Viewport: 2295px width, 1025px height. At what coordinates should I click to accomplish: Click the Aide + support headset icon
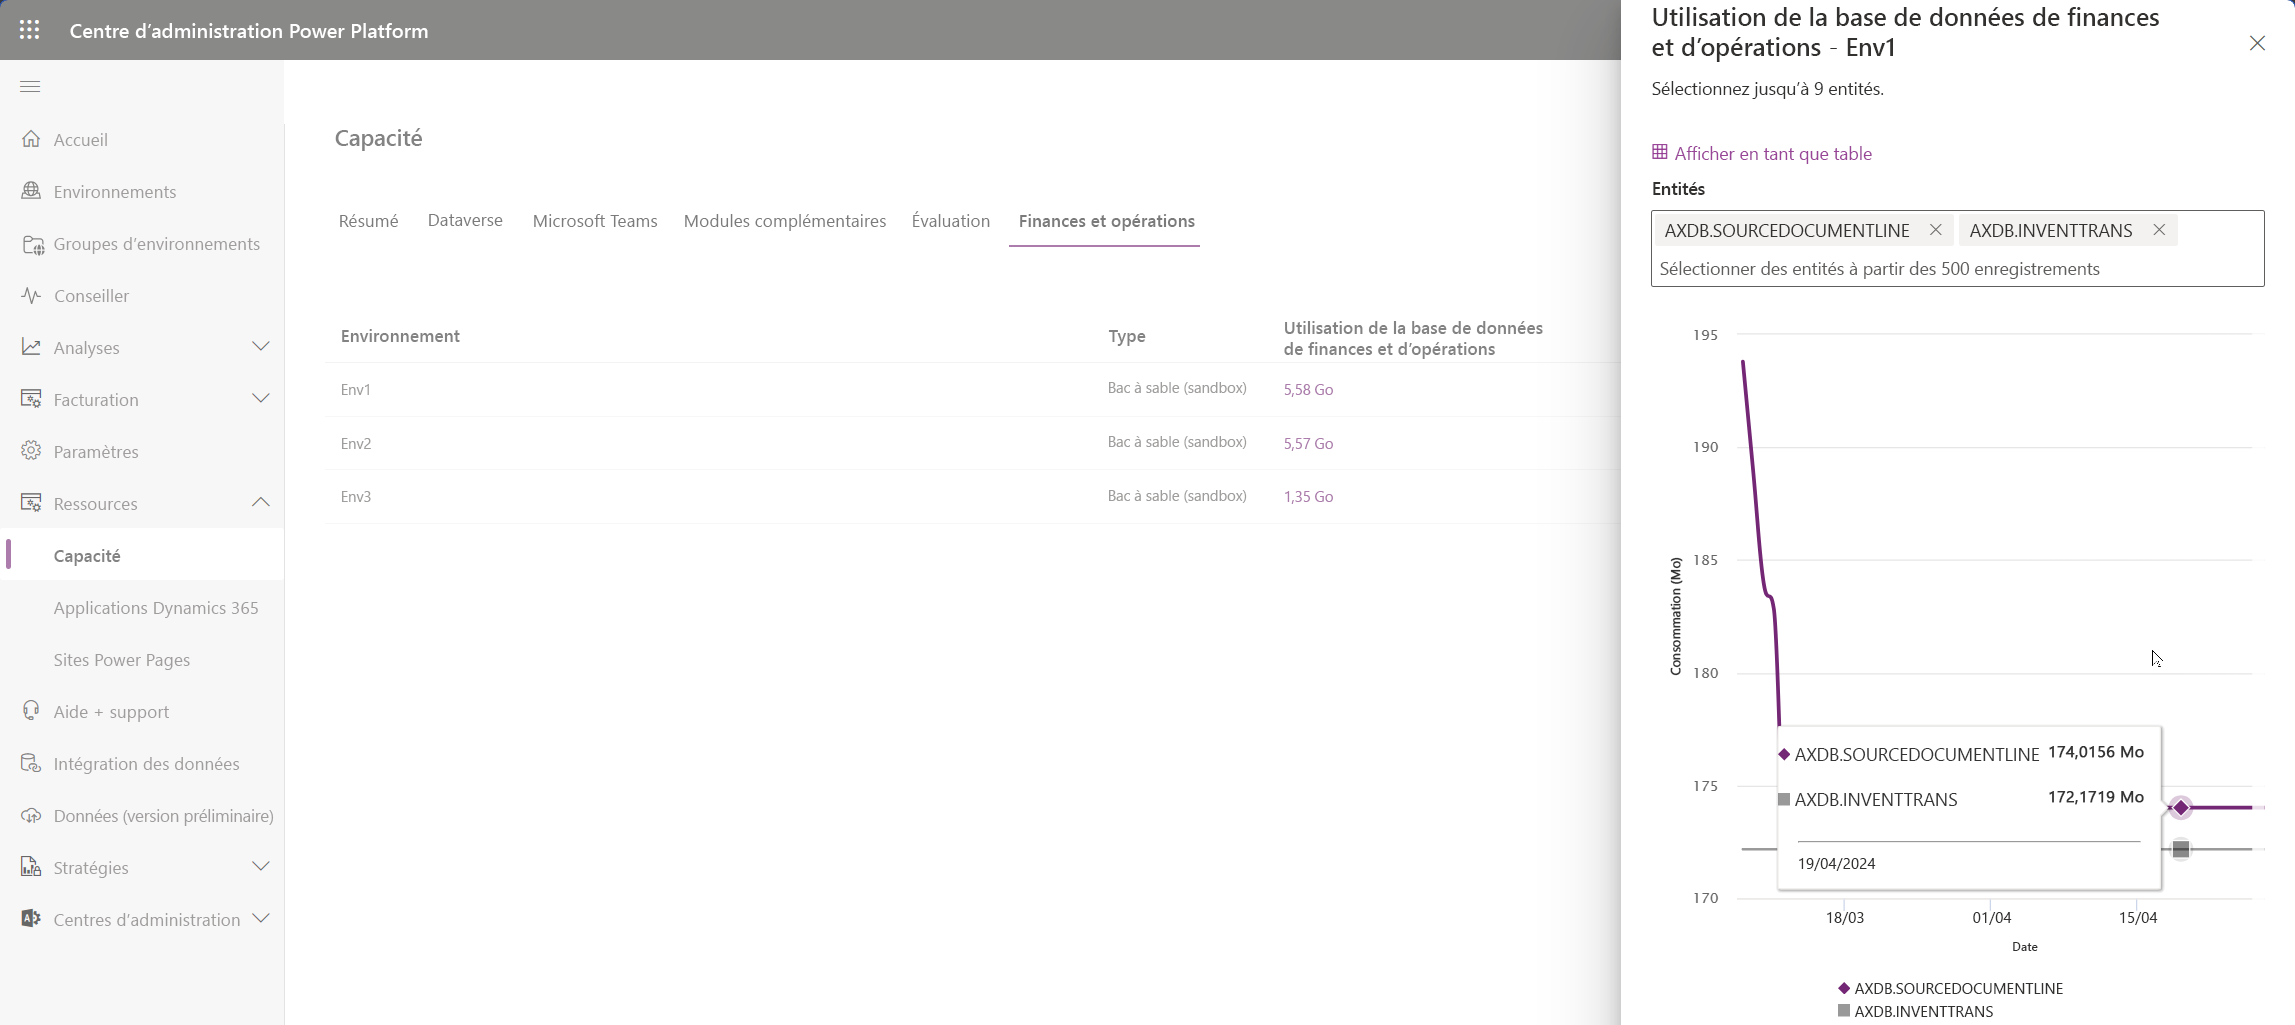[x=31, y=711]
